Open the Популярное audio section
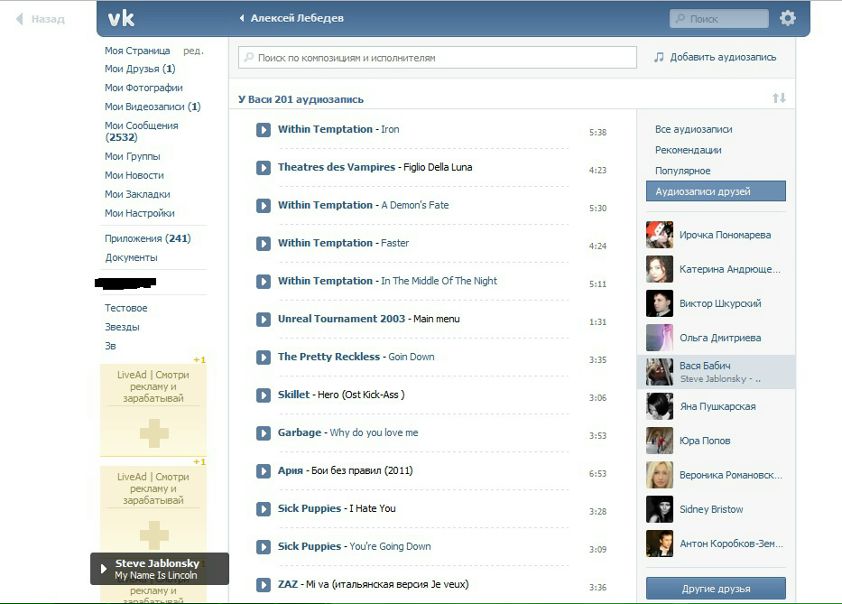This screenshot has width=842, height=604. click(x=682, y=171)
